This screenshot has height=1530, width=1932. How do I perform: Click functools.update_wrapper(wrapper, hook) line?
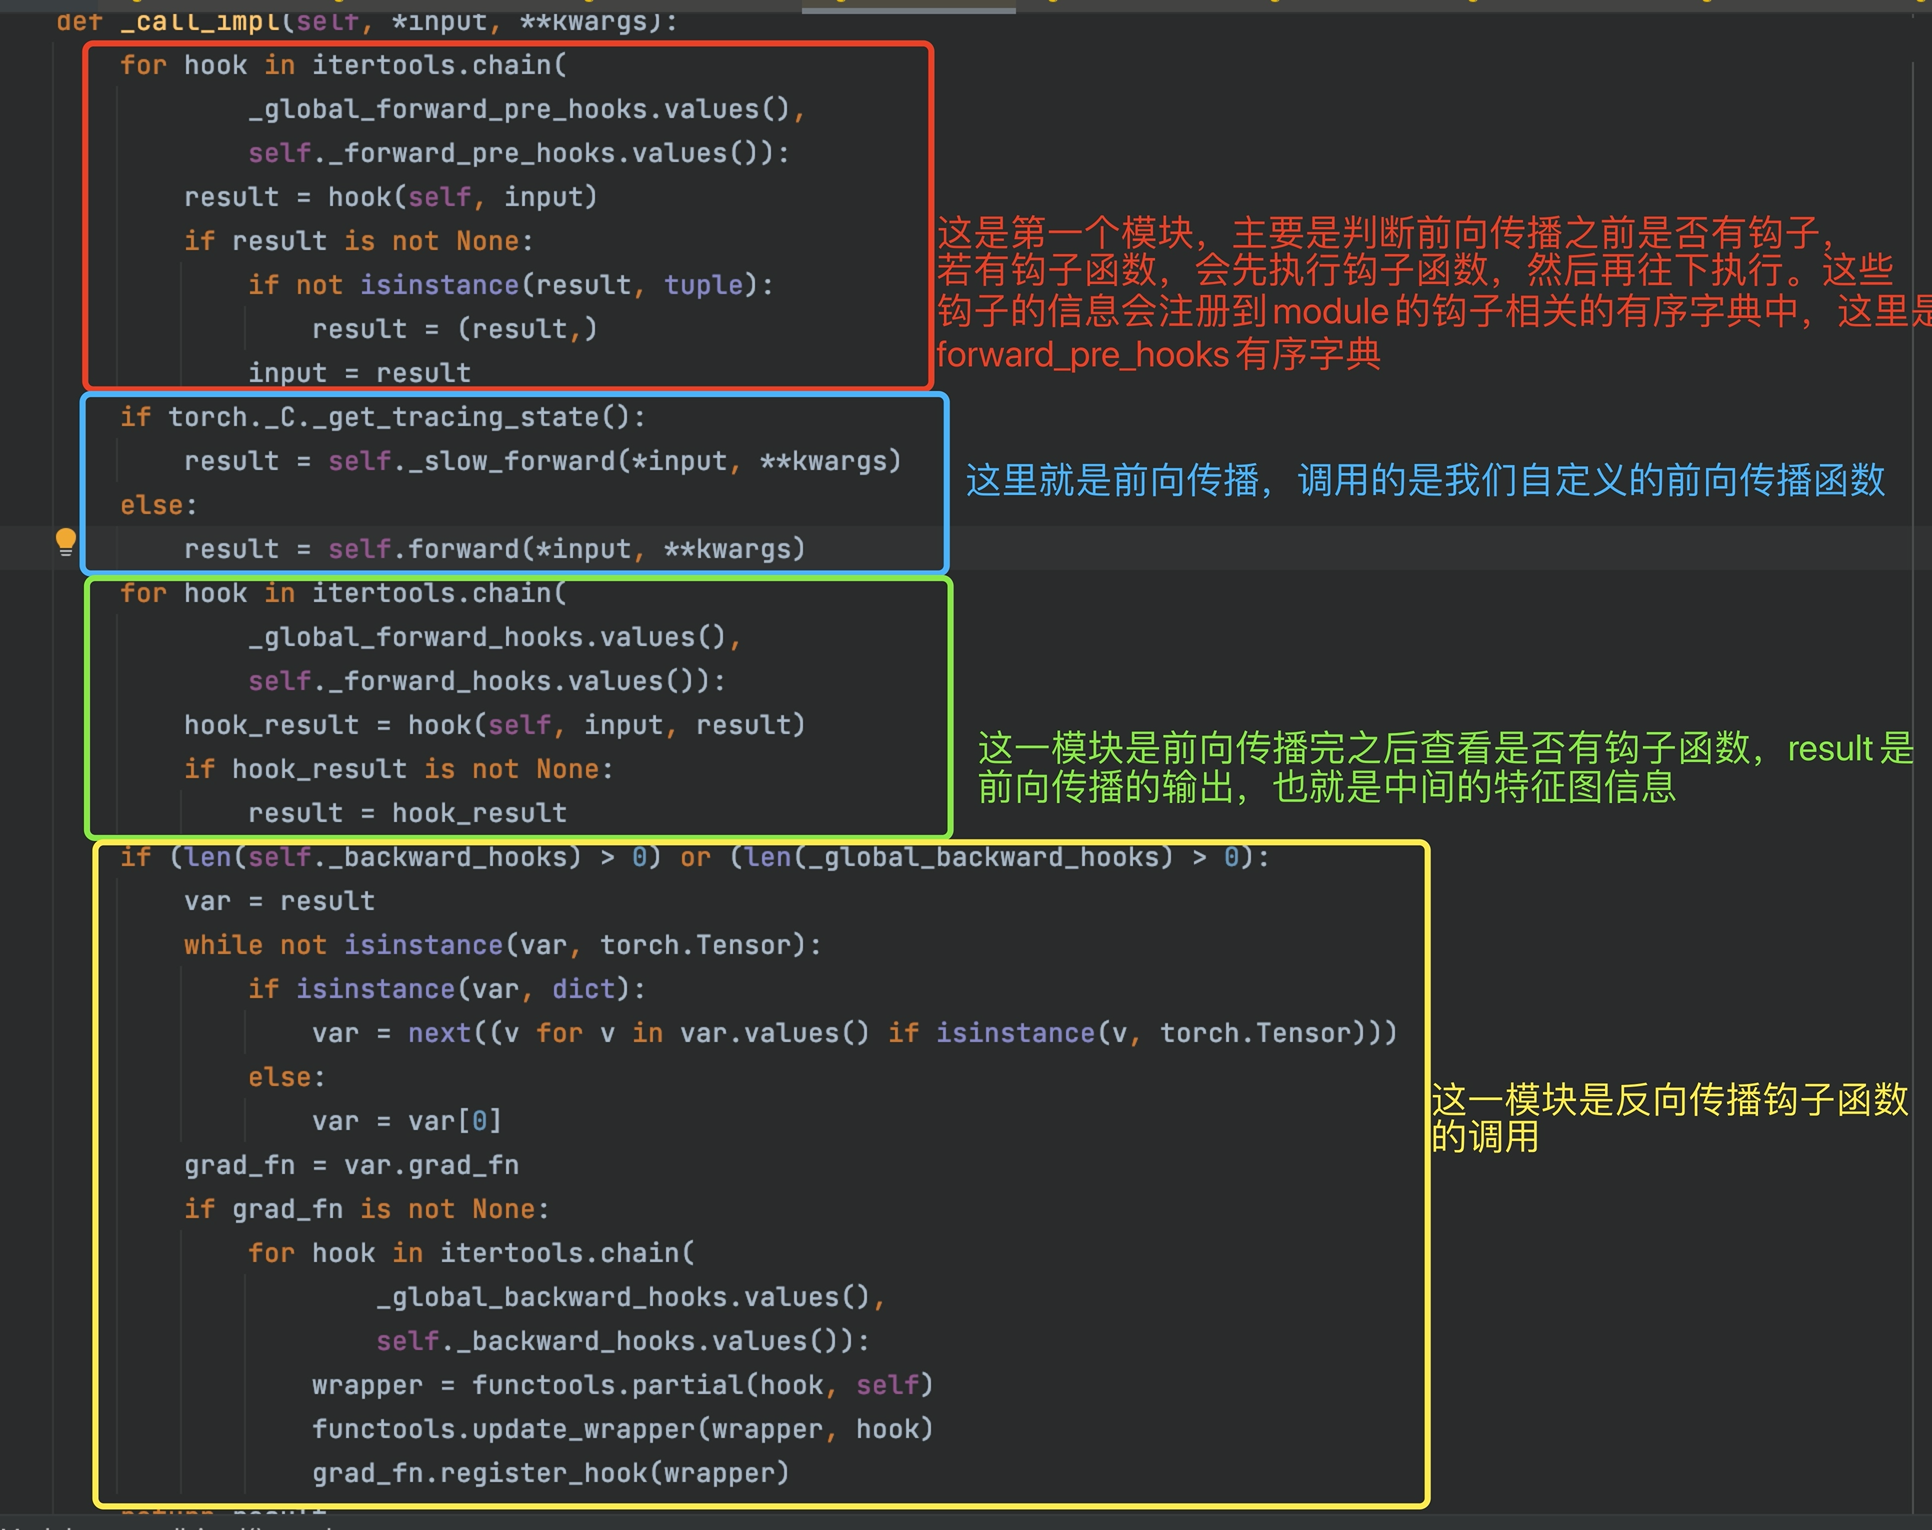[621, 1429]
